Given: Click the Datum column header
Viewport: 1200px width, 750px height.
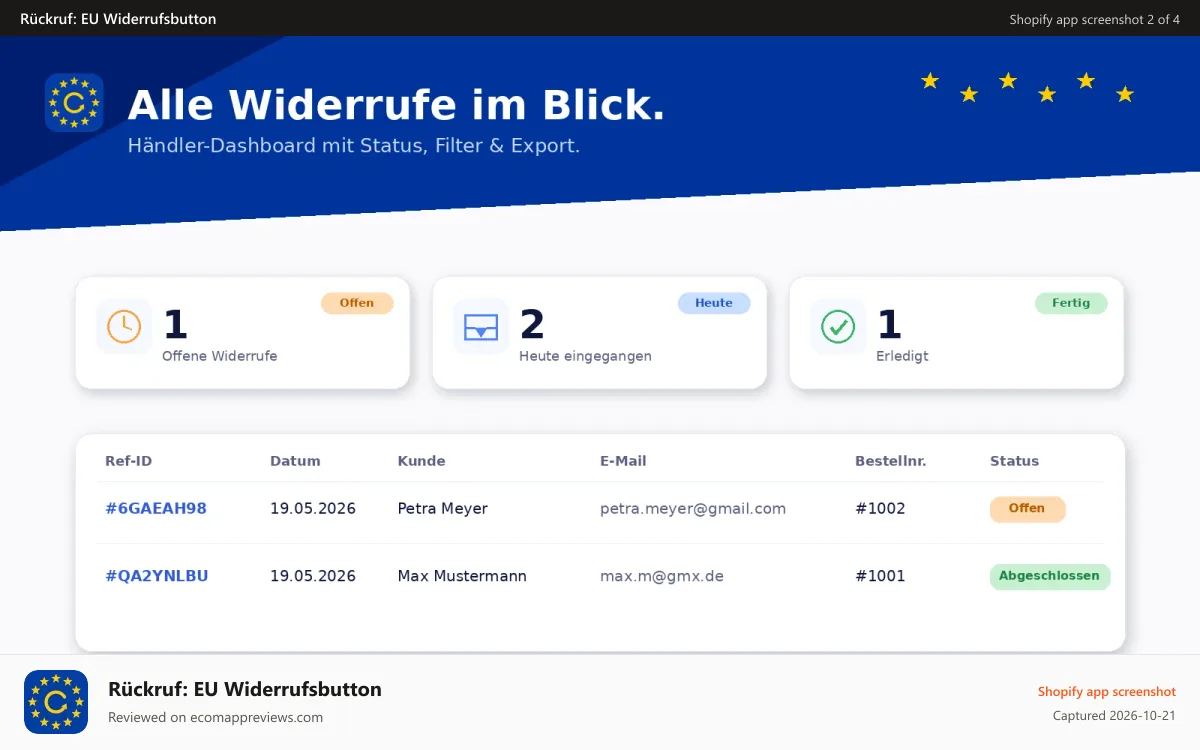Looking at the screenshot, I should (295, 461).
